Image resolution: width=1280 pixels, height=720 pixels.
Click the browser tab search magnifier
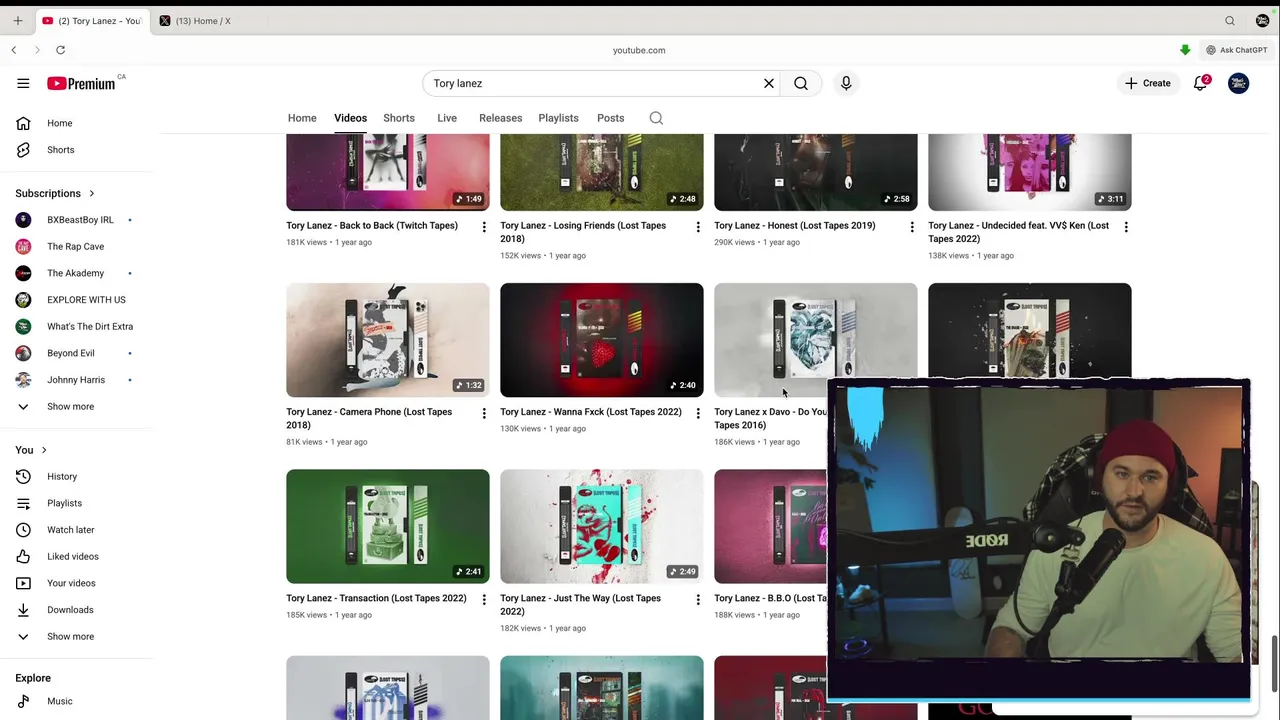click(x=1230, y=20)
